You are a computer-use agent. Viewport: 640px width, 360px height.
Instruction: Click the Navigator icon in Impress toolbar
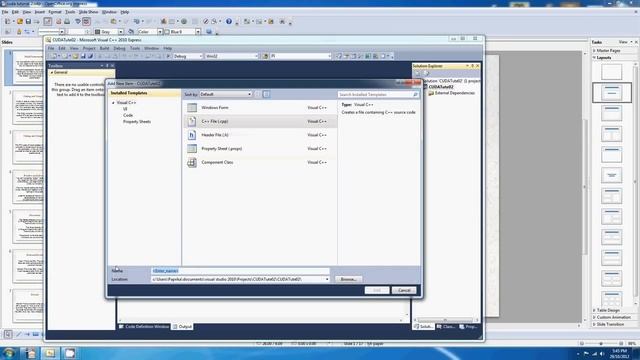click(x=205, y=21)
